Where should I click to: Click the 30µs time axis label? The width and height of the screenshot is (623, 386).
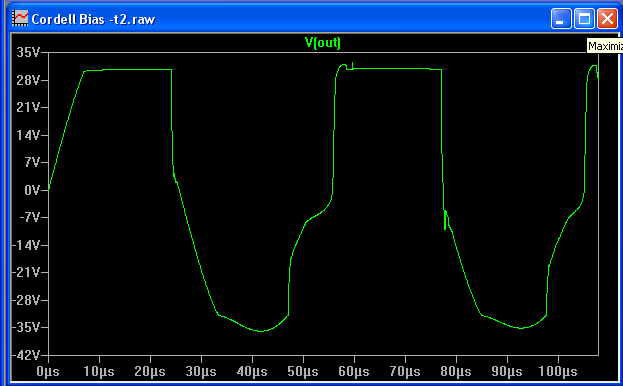coord(201,372)
